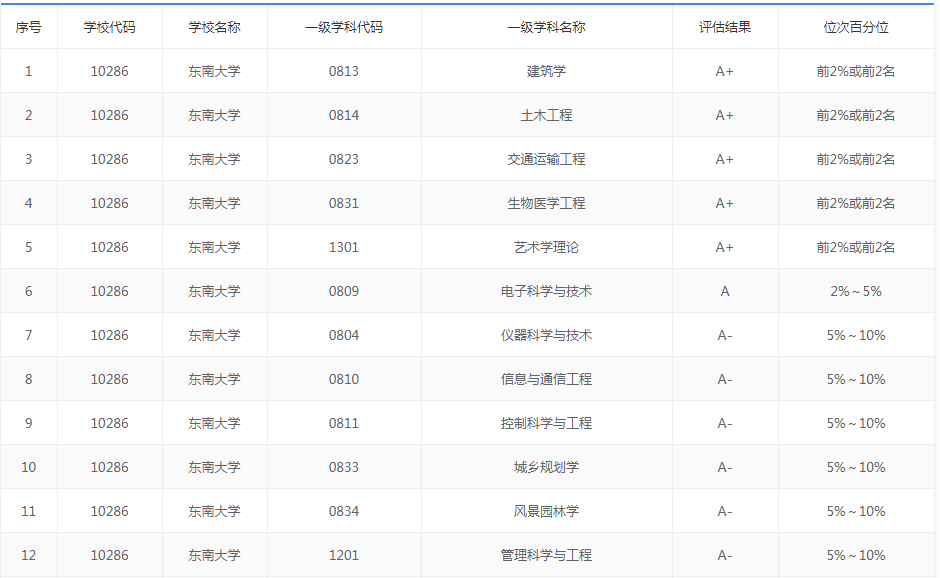
Task: Click the 风景园林学 discipline name
Action: [x=546, y=511]
